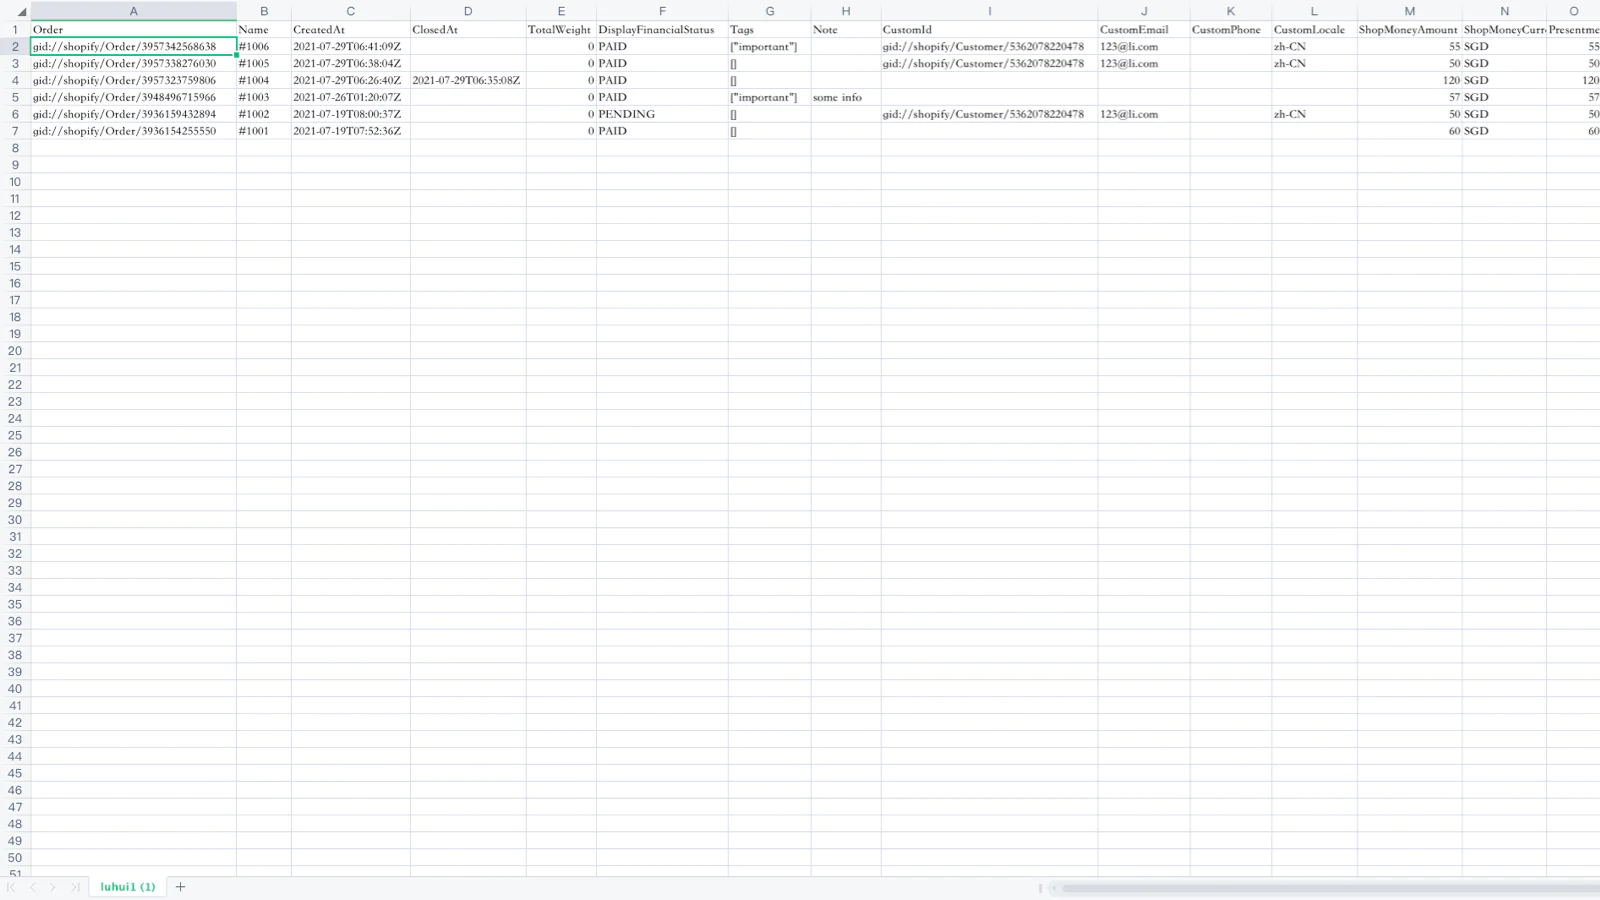Select column I header
Image resolution: width=1600 pixels, height=900 pixels.
click(989, 11)
